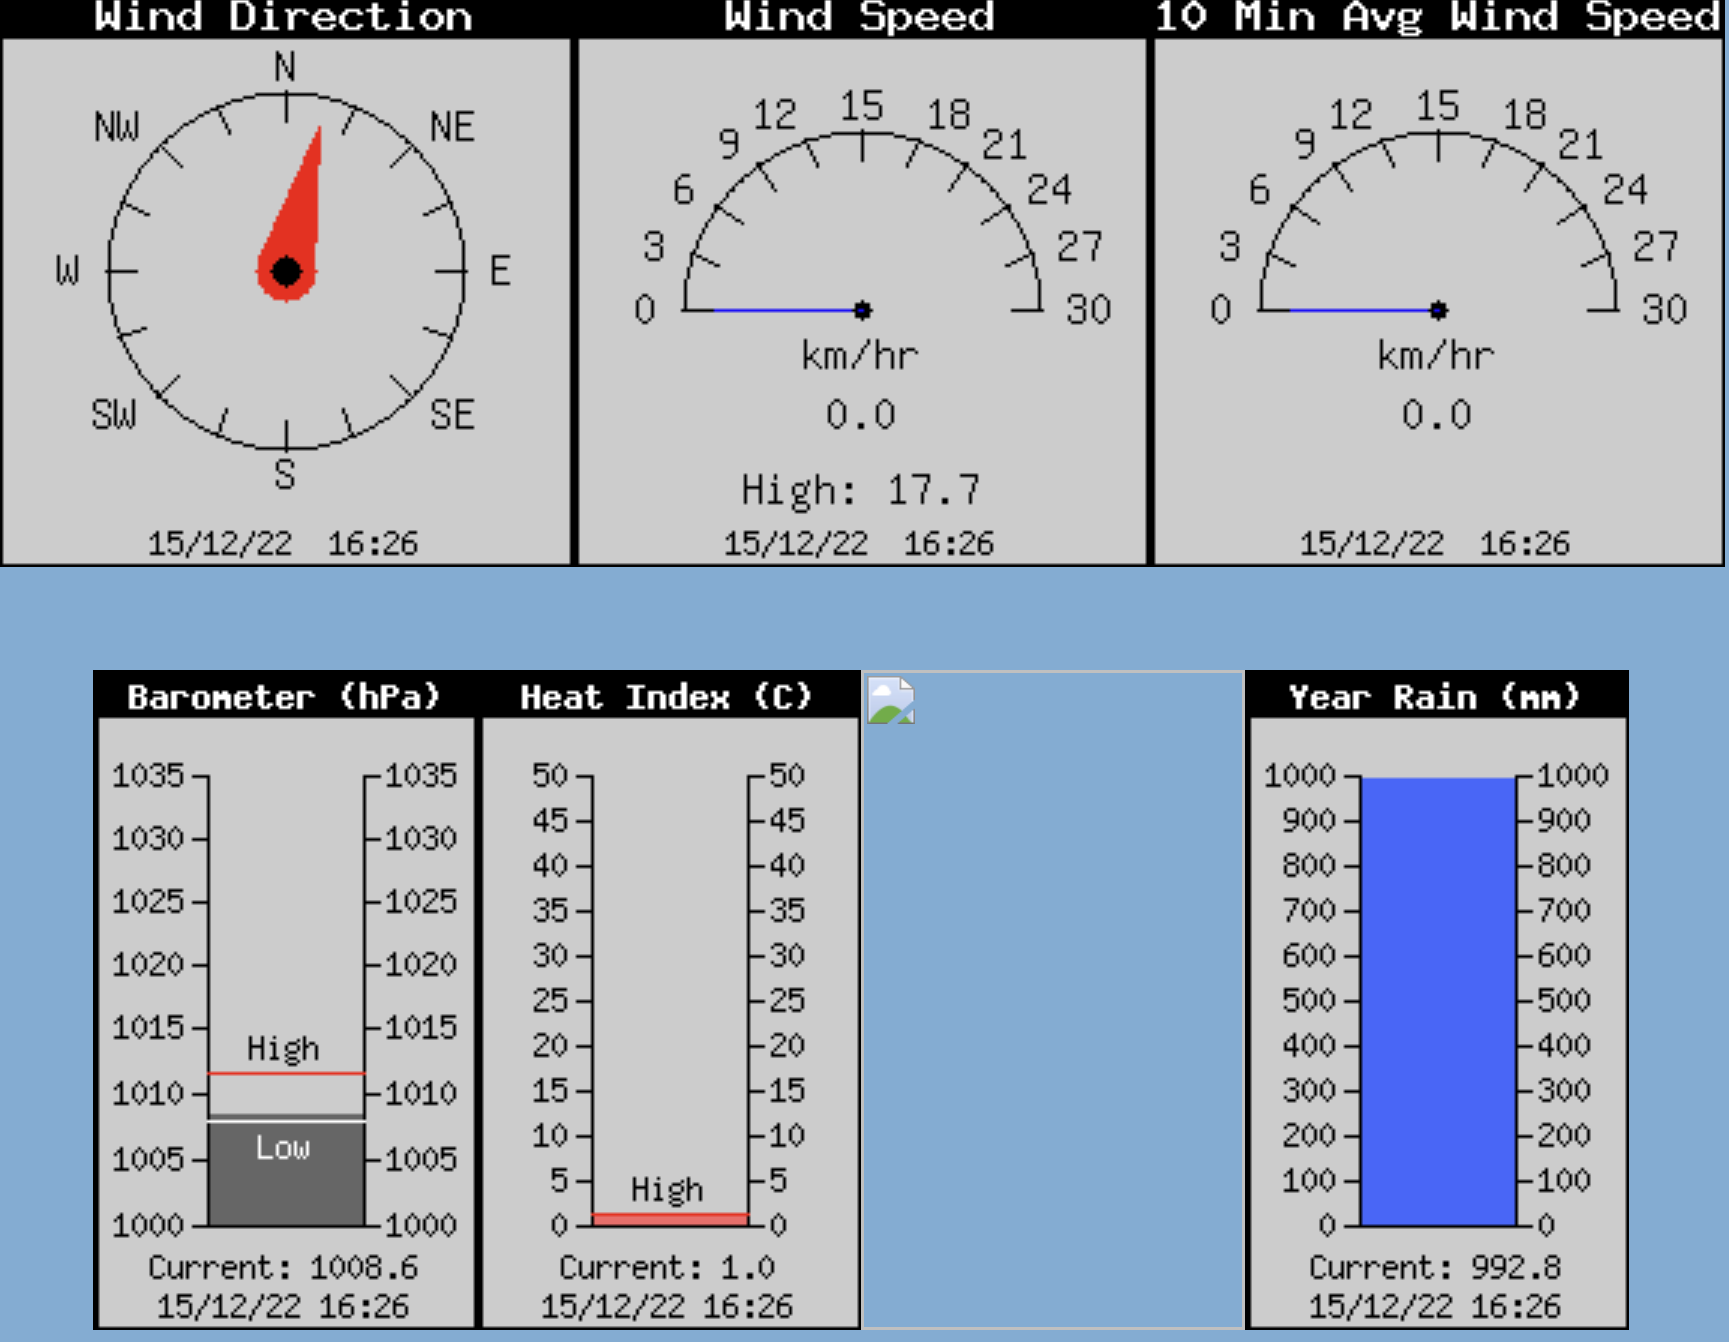This screenshot has width=1729, height=1342.
Task: Click the Heat Index 'Current: 1.0' reading
Action: pyautogui.click(x=667, y=1268)
